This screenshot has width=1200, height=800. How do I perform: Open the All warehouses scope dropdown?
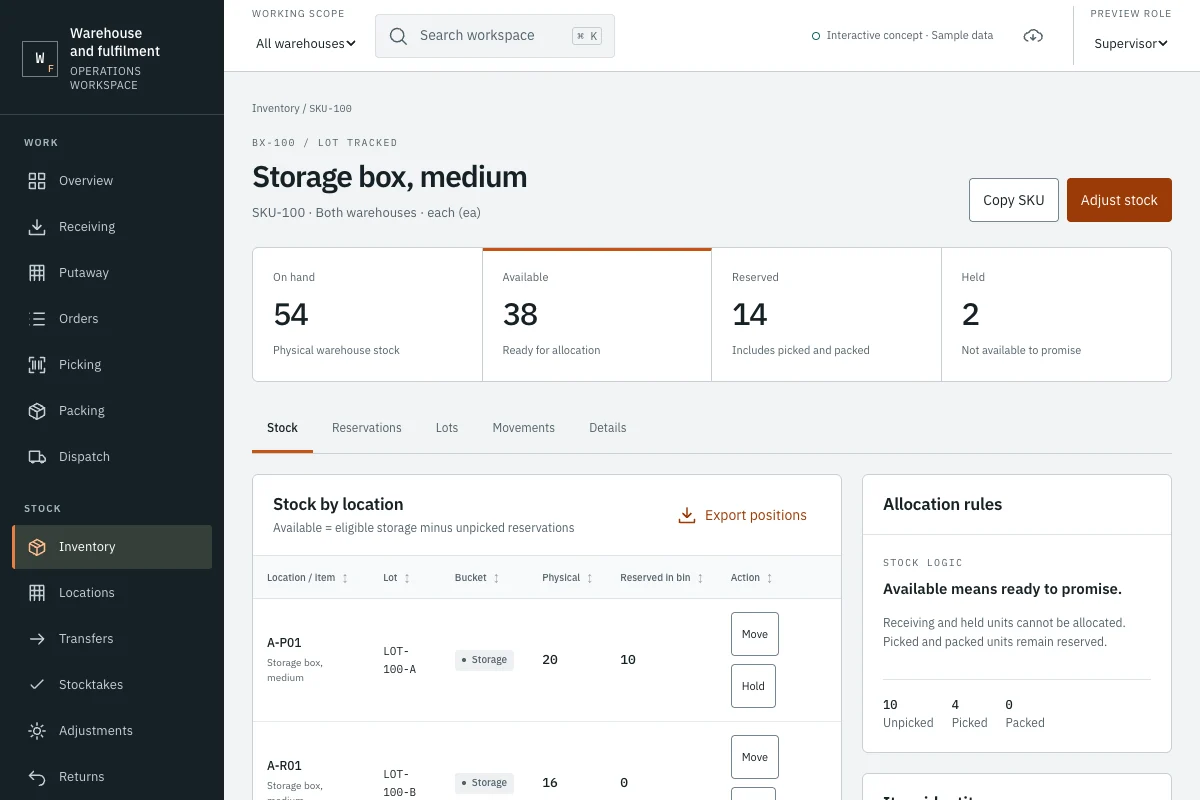pos(306,43)
